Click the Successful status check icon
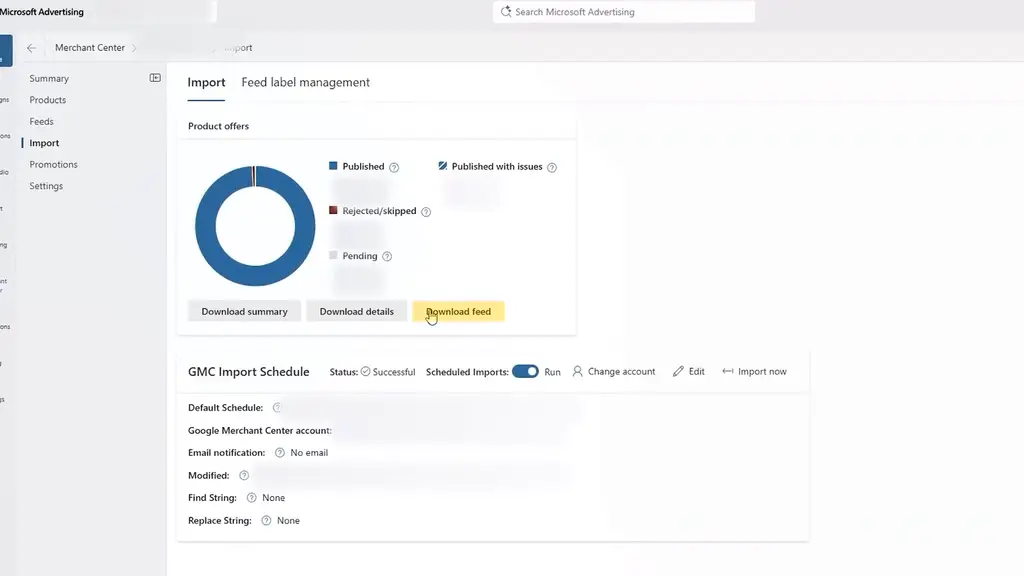Screen dimensions: 1024x576 pos(366,371)
